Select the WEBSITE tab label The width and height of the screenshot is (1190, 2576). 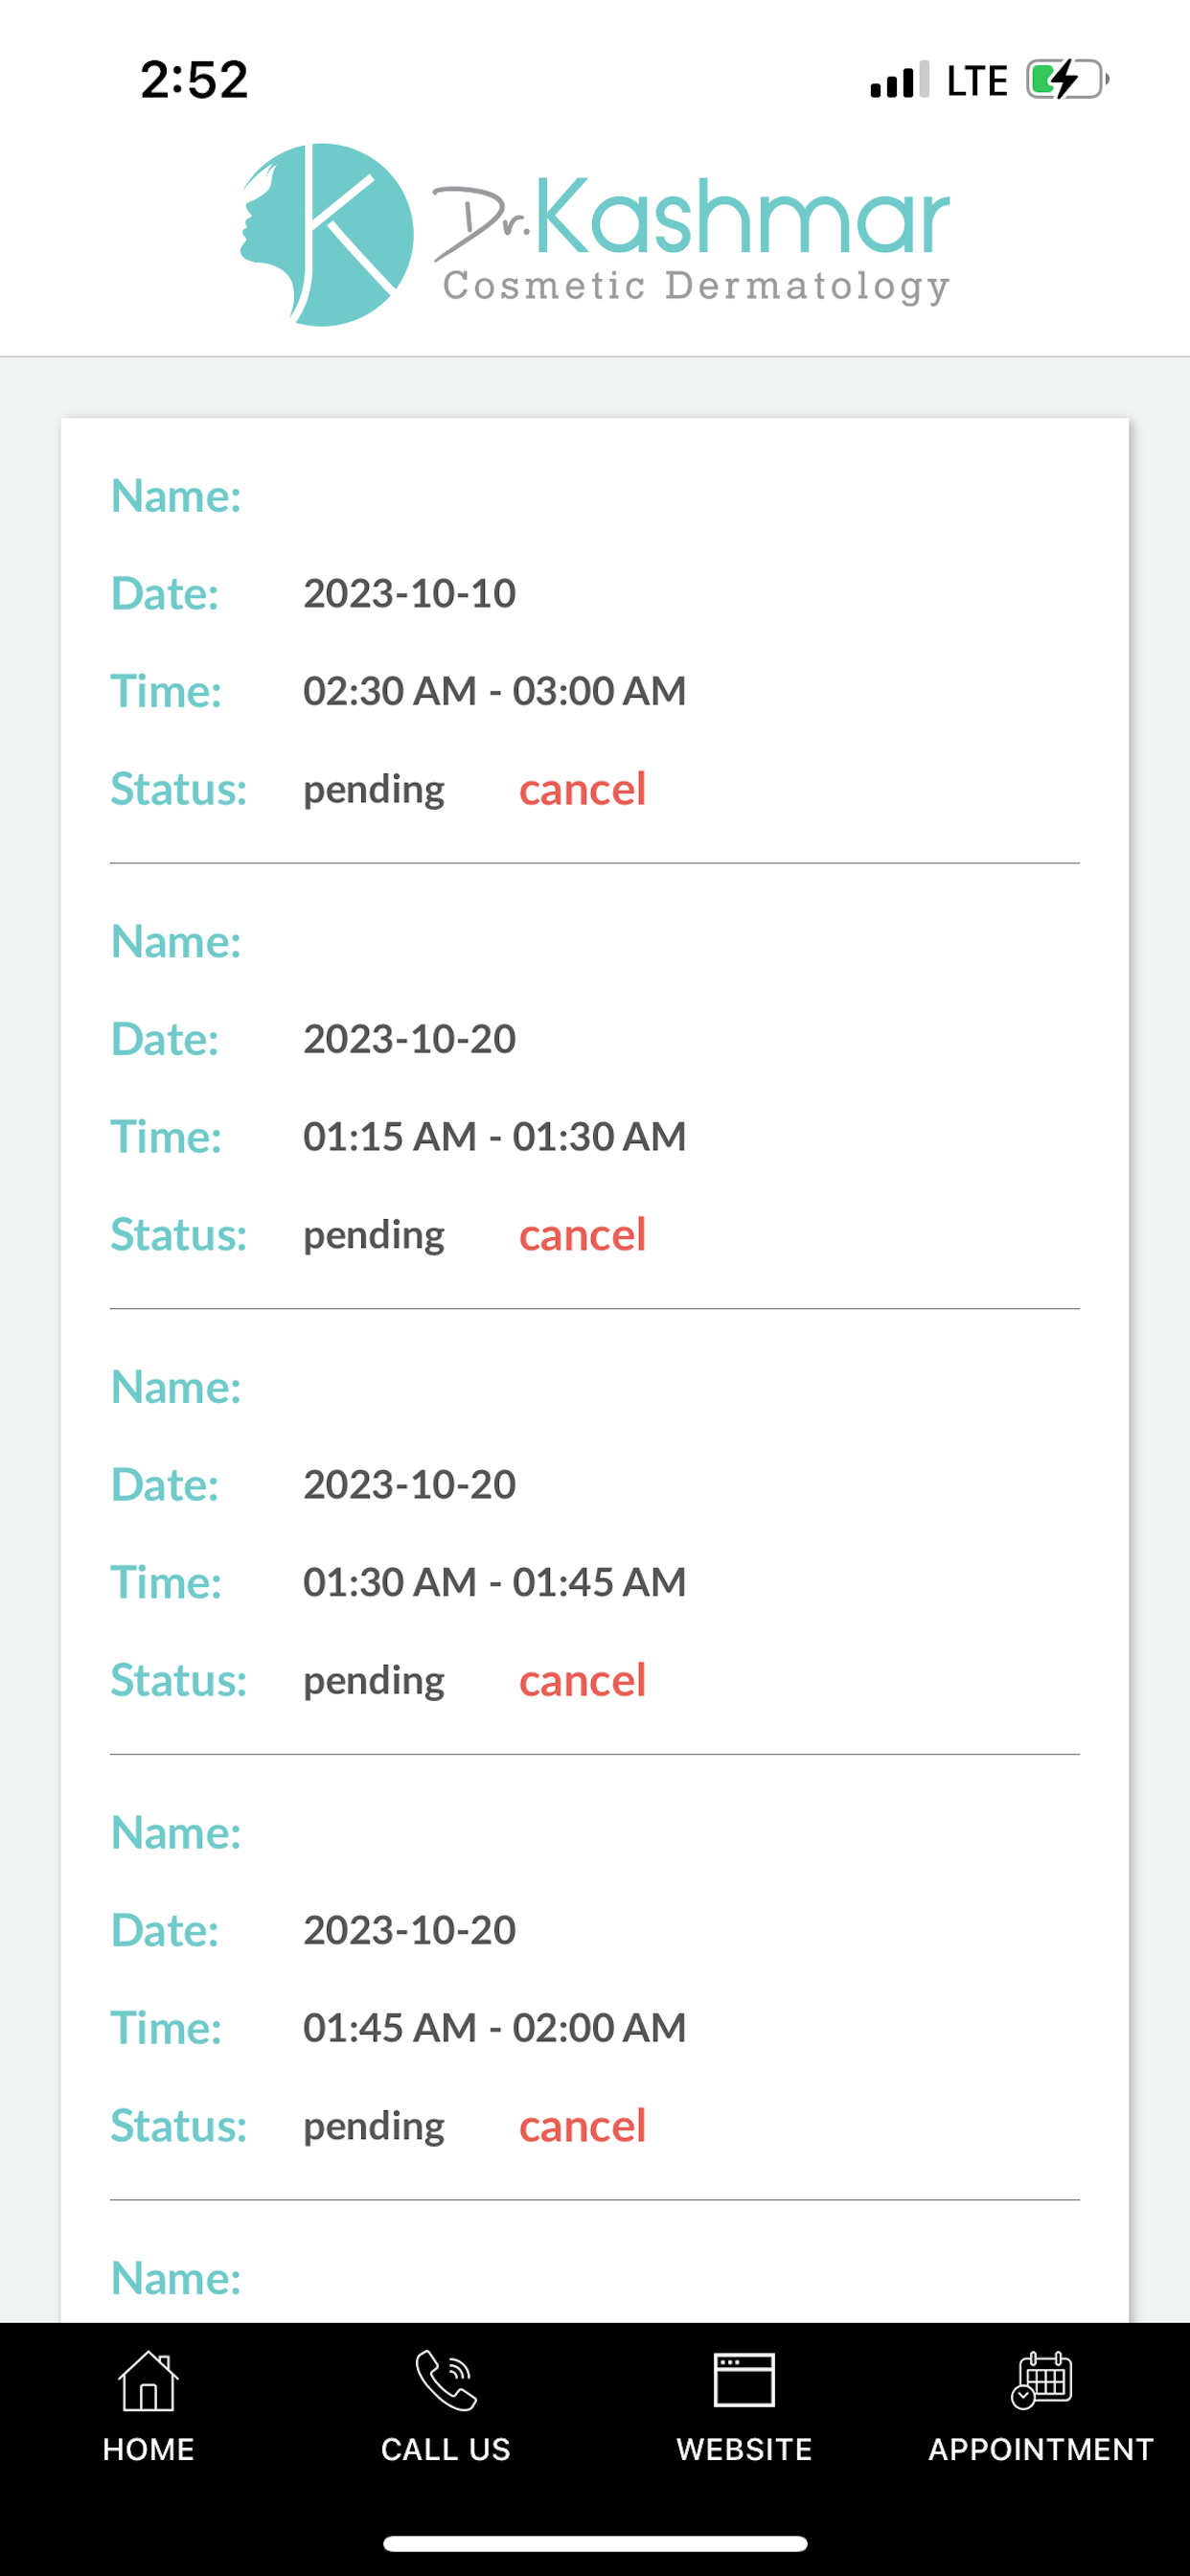(x=744, y=2449)
